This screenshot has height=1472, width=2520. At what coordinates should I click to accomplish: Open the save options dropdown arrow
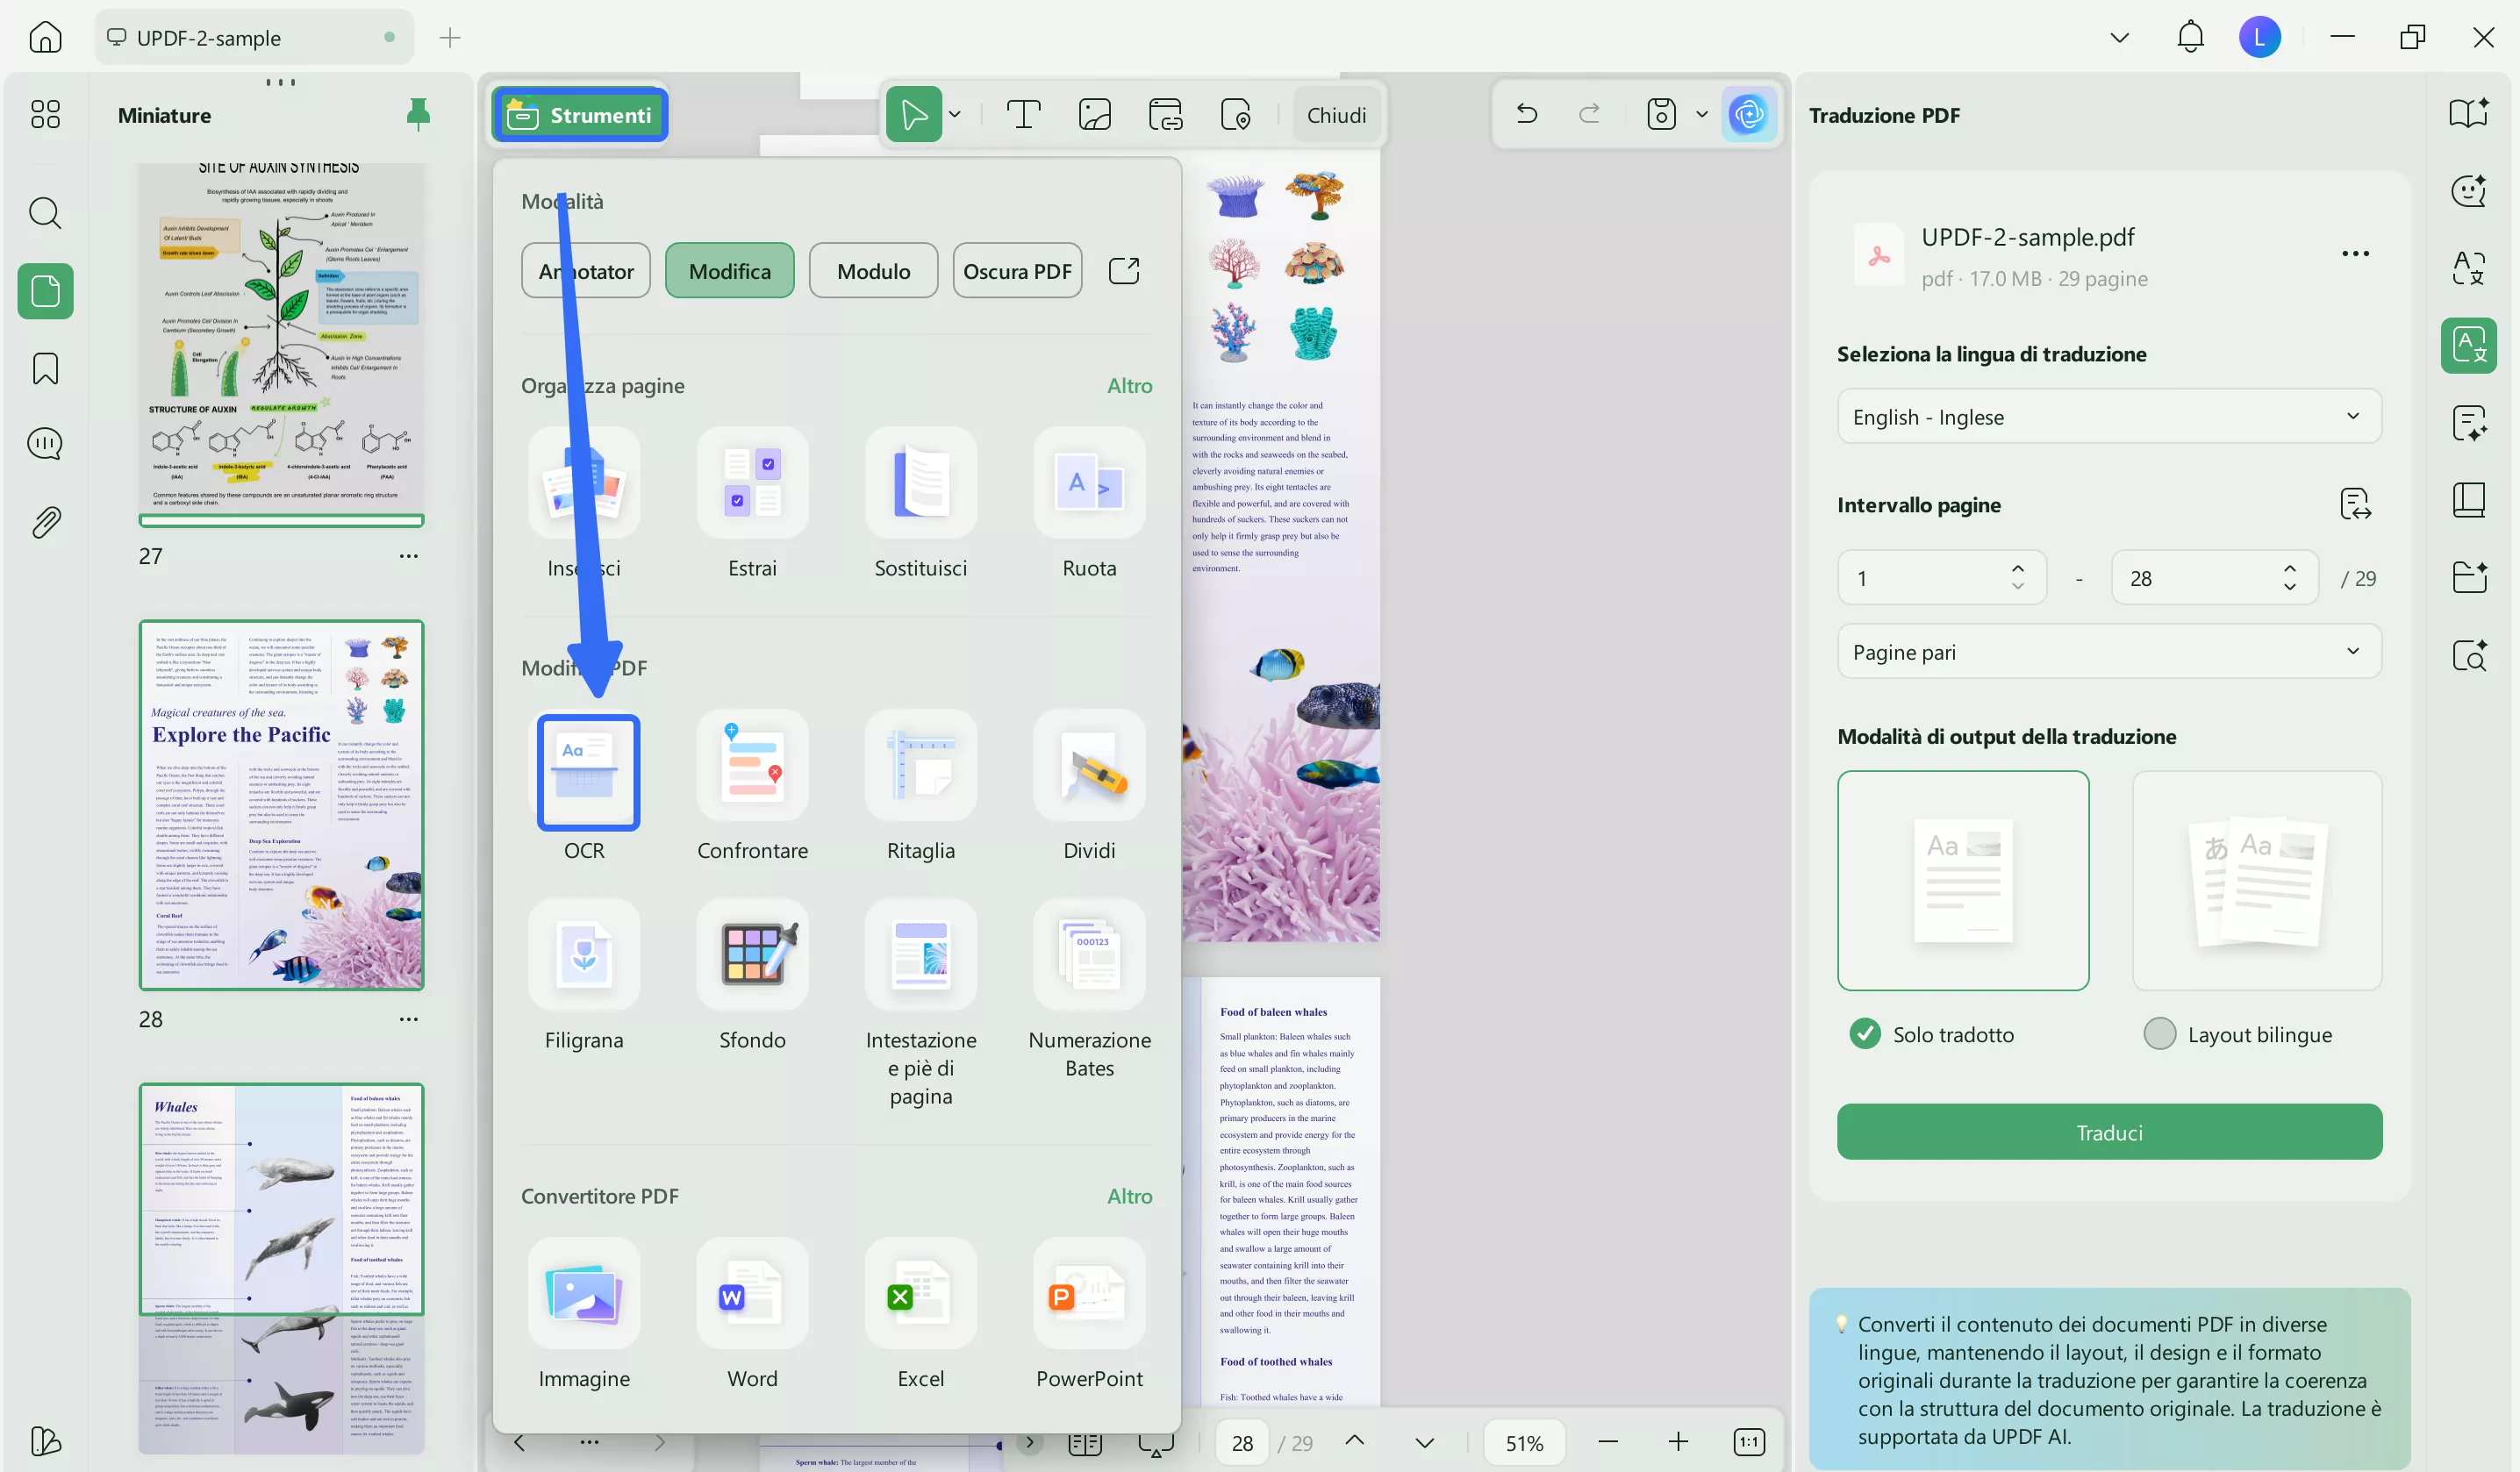pyautogui.click(x=1701, y=115)
